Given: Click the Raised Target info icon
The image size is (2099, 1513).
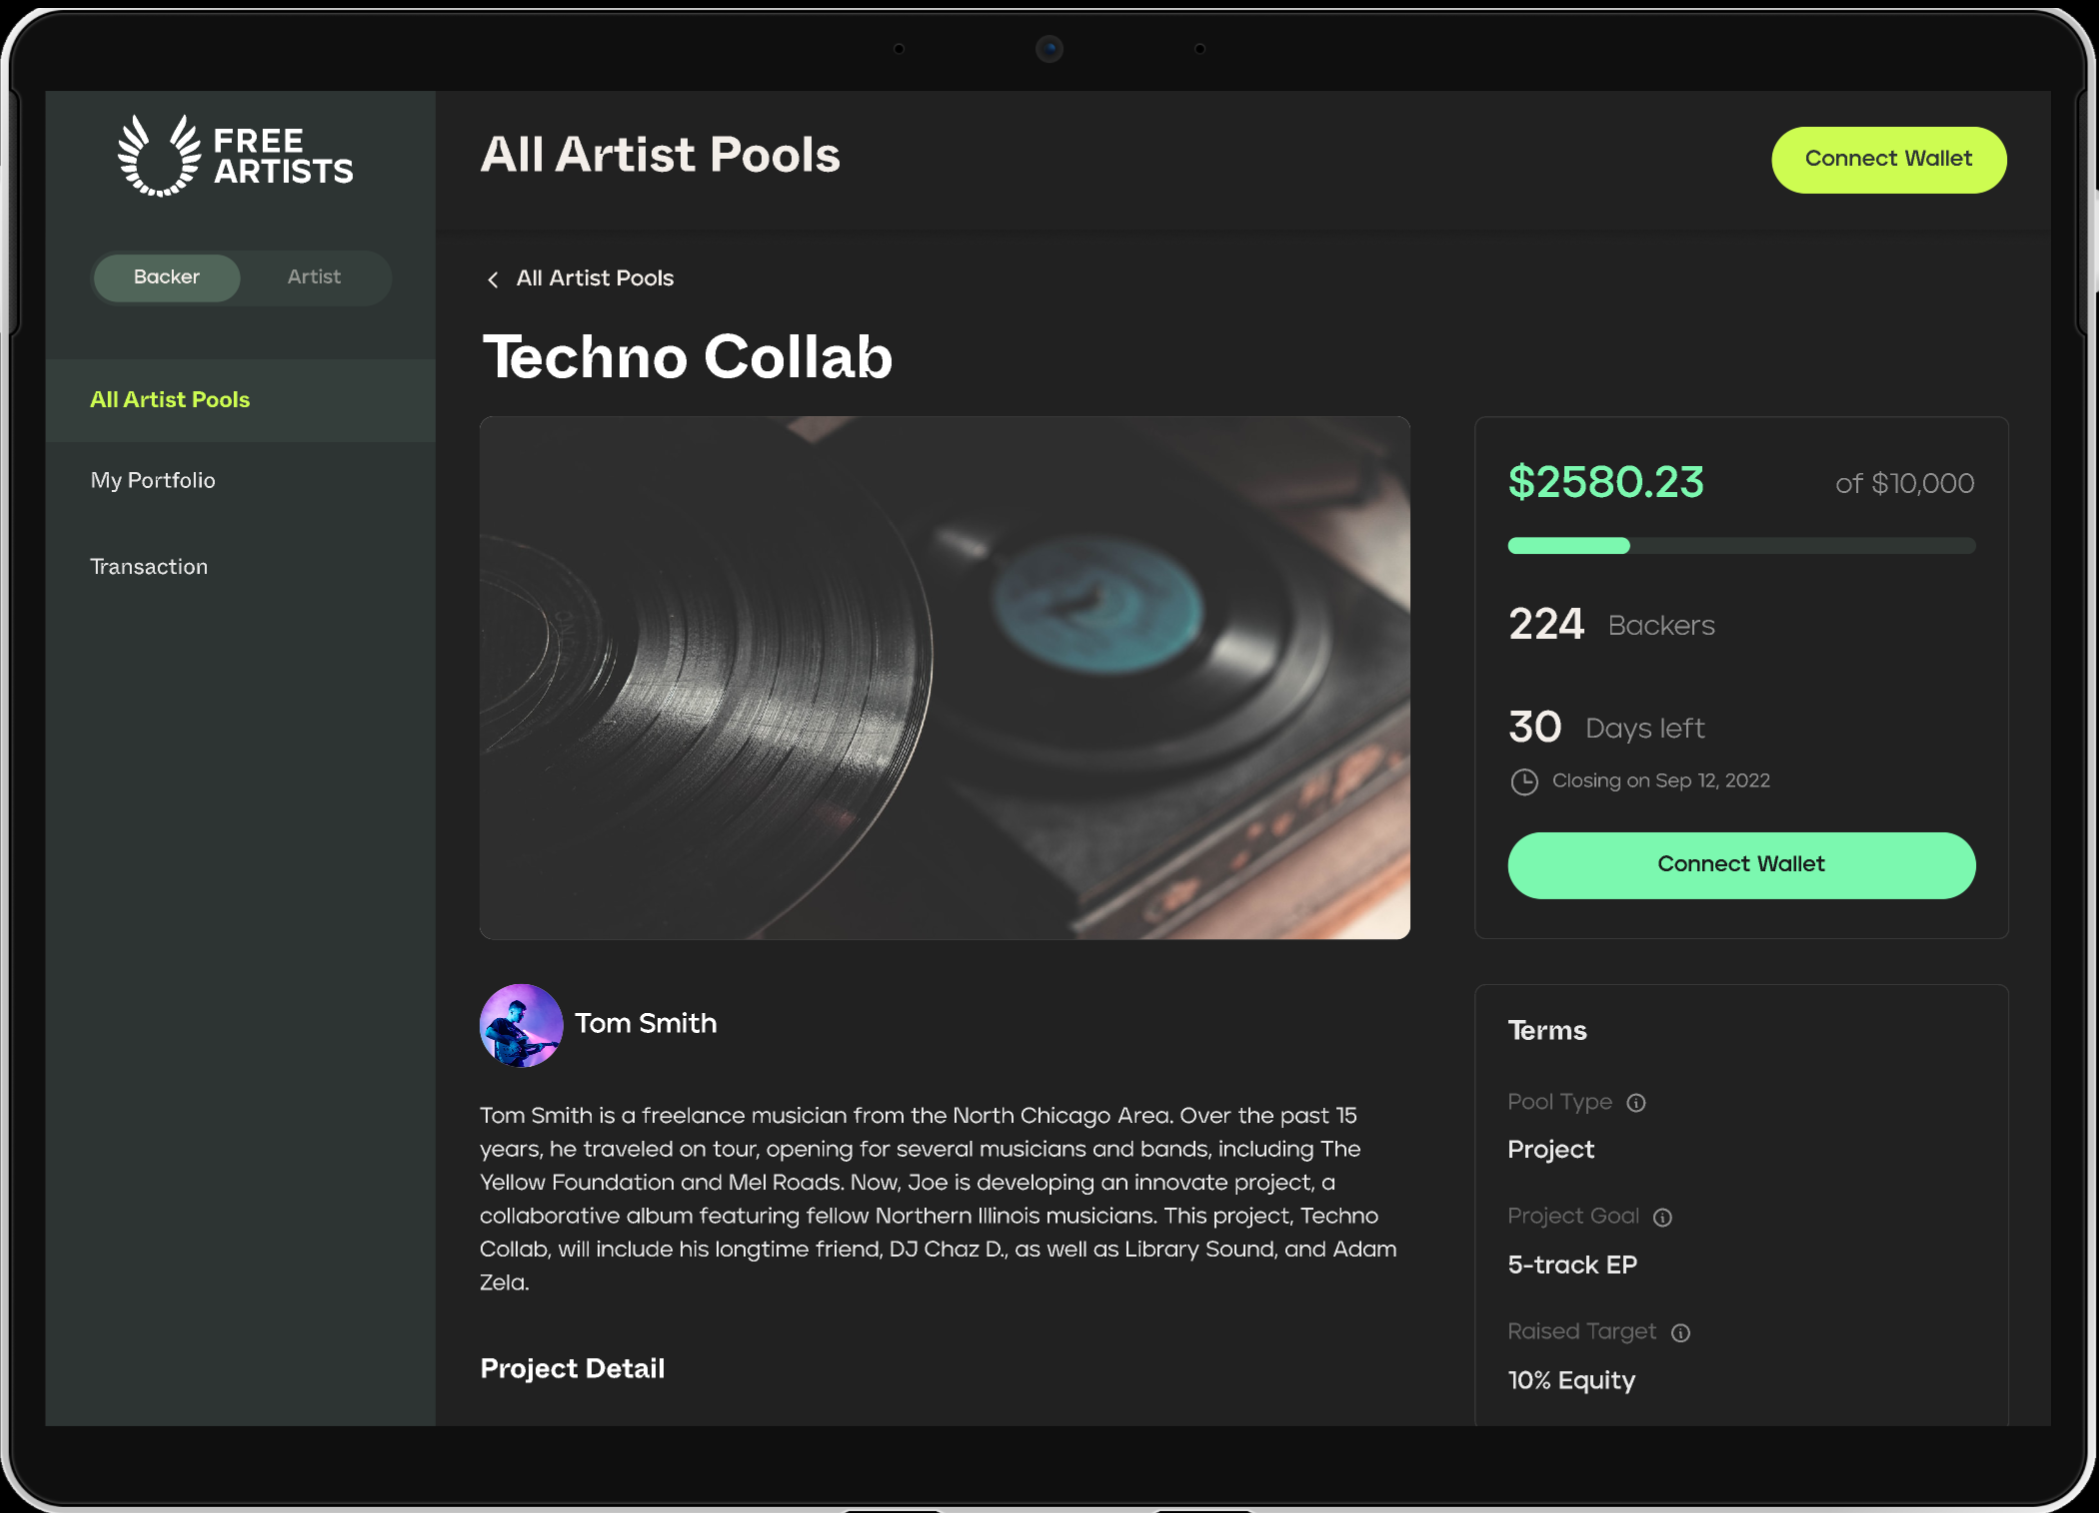Looking at the screenshot, I should pyautogui.click(x=1681, y=1333).
